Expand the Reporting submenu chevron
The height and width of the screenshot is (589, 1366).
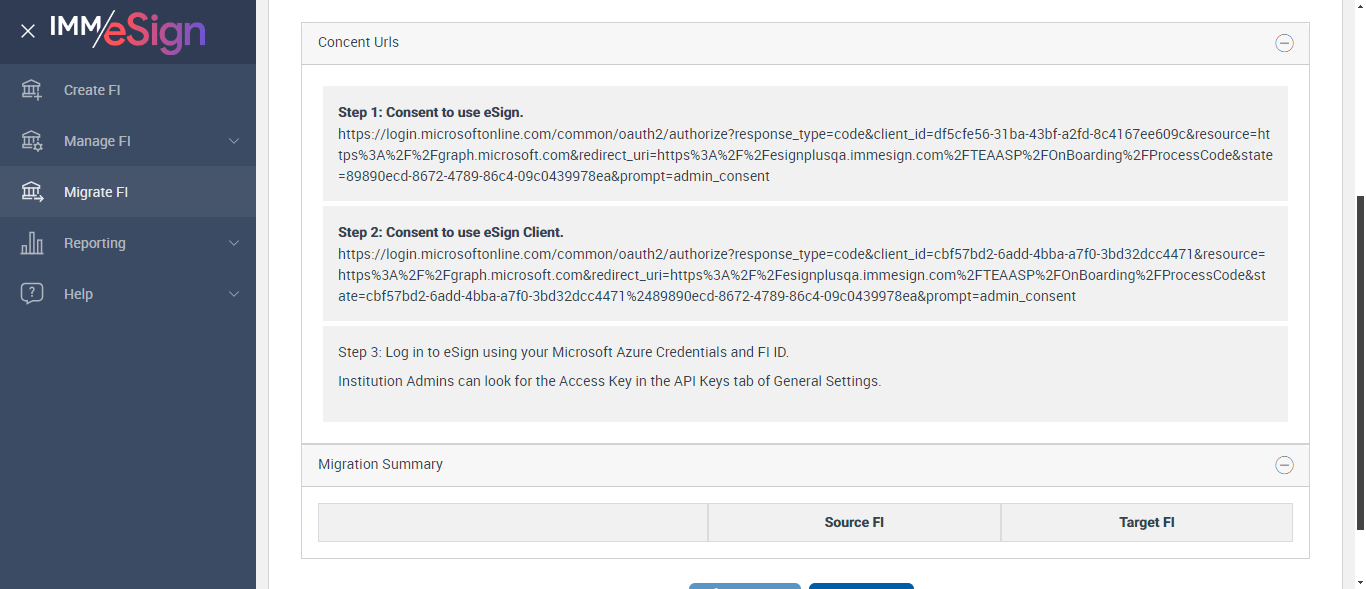234,243
